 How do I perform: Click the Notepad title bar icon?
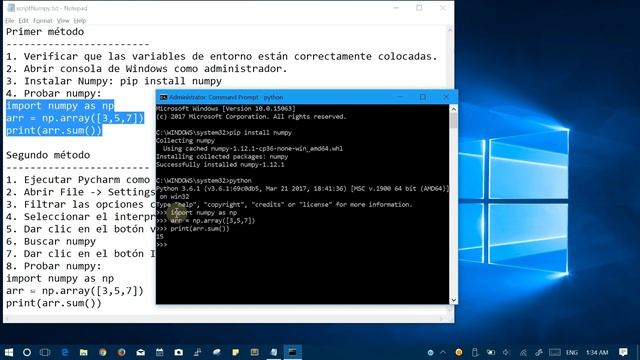click(x=11, y=8)
